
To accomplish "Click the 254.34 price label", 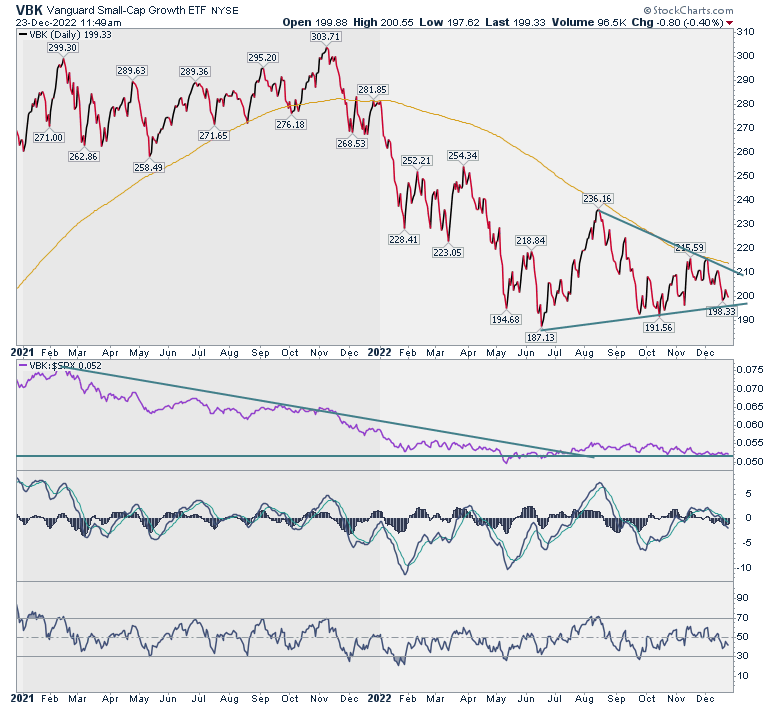I will tap(463, 156).
